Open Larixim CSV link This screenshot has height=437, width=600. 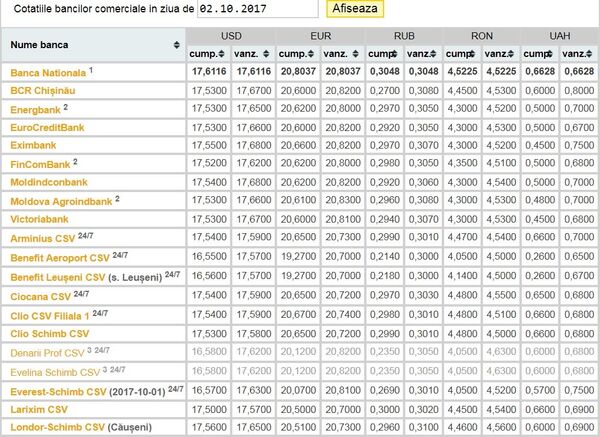39,409
